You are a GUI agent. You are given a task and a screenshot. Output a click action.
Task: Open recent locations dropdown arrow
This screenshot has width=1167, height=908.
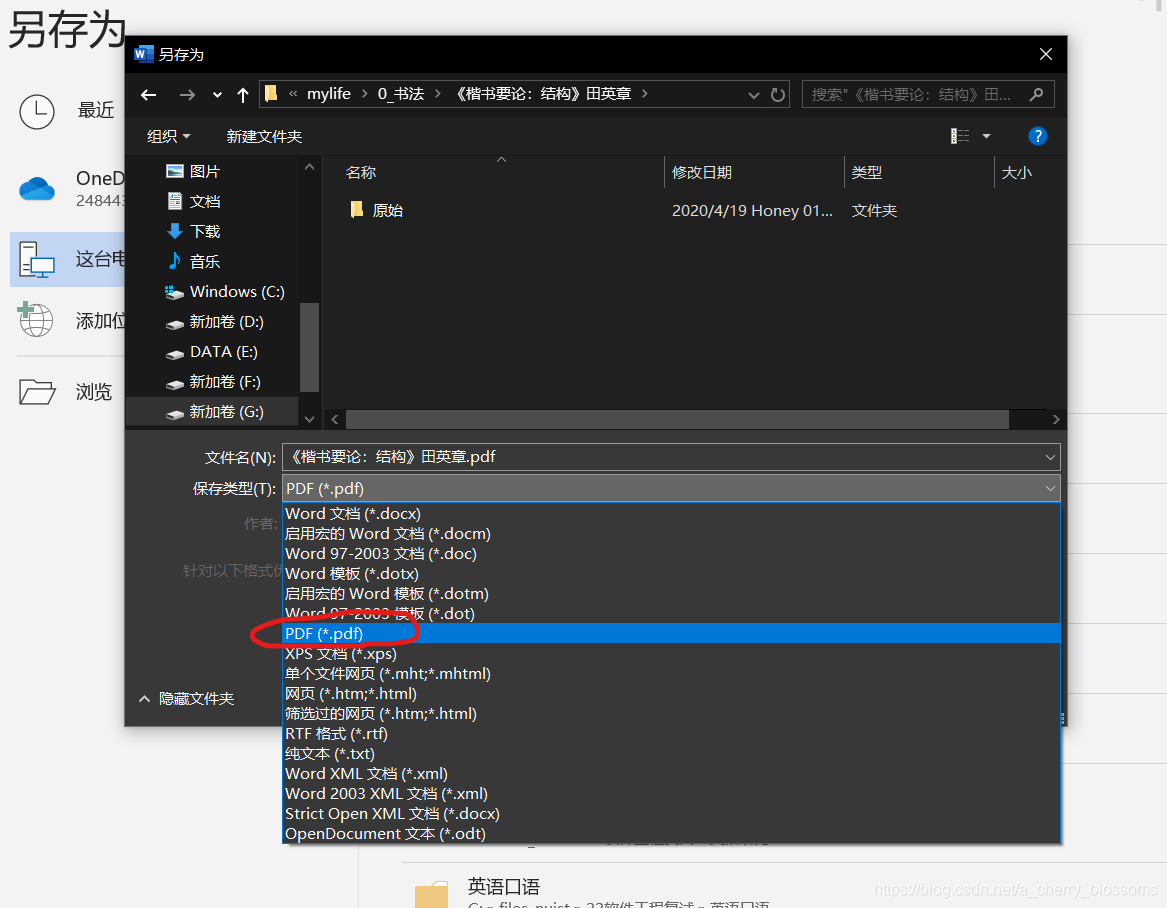(217, 95)
